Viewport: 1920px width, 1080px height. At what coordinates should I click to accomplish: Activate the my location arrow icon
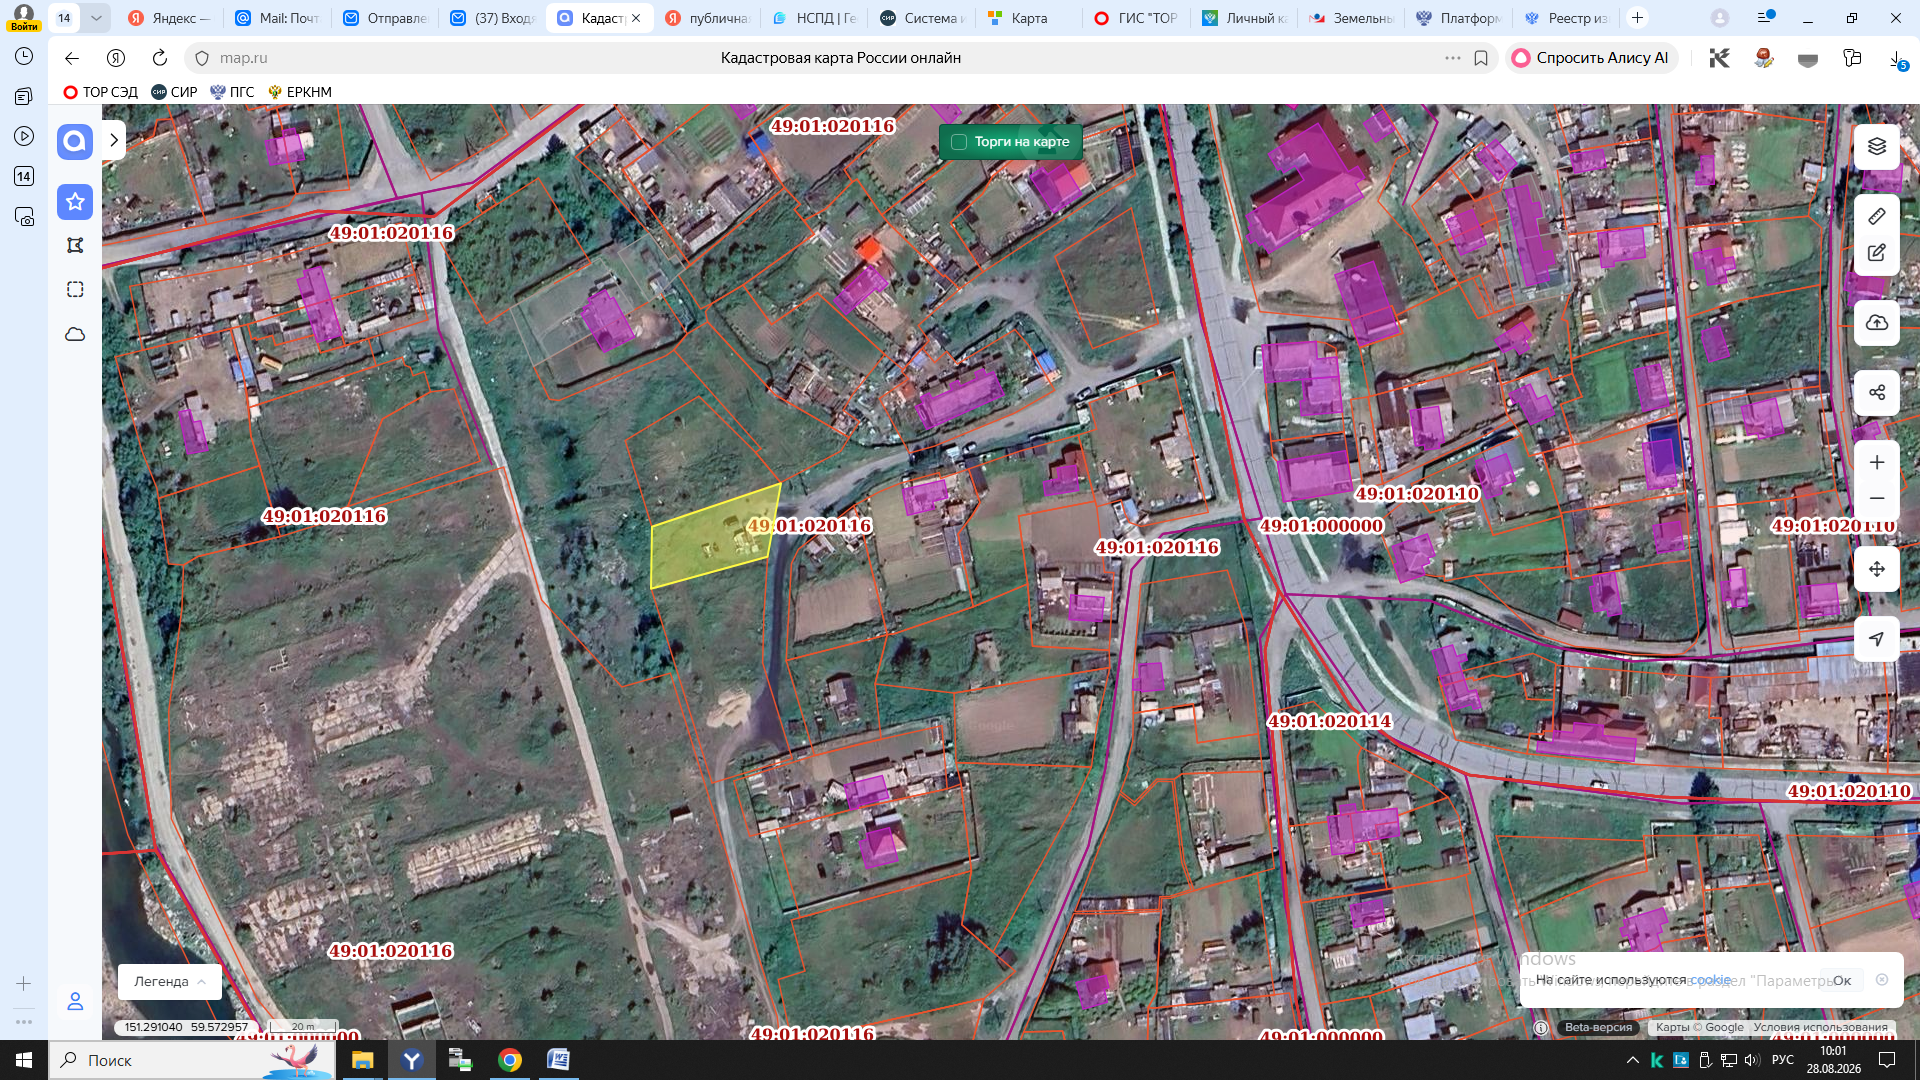pos(1877,639)
